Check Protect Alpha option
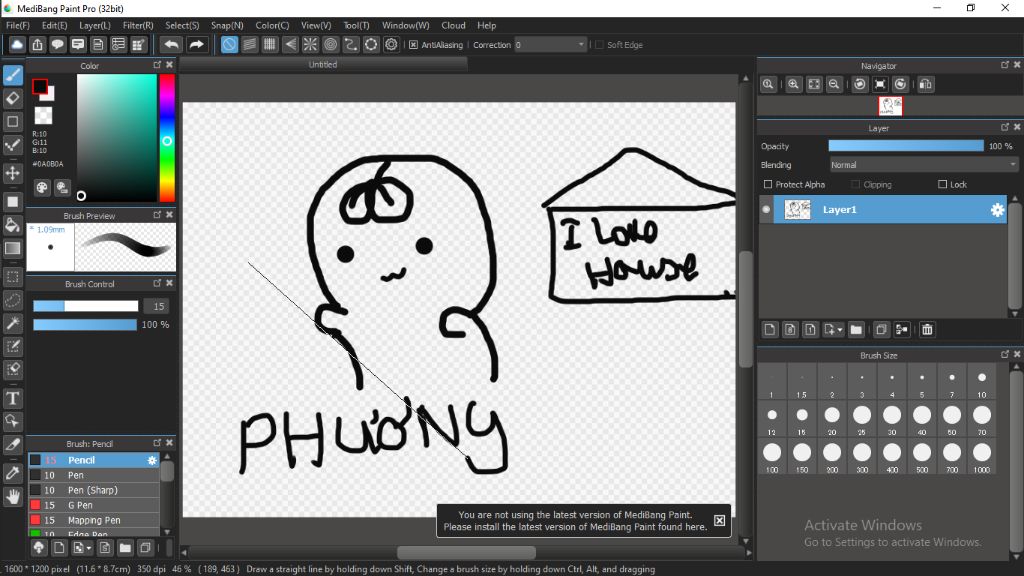The height and width of the screenshot is (576, 1024). click(x=768, y=185)
